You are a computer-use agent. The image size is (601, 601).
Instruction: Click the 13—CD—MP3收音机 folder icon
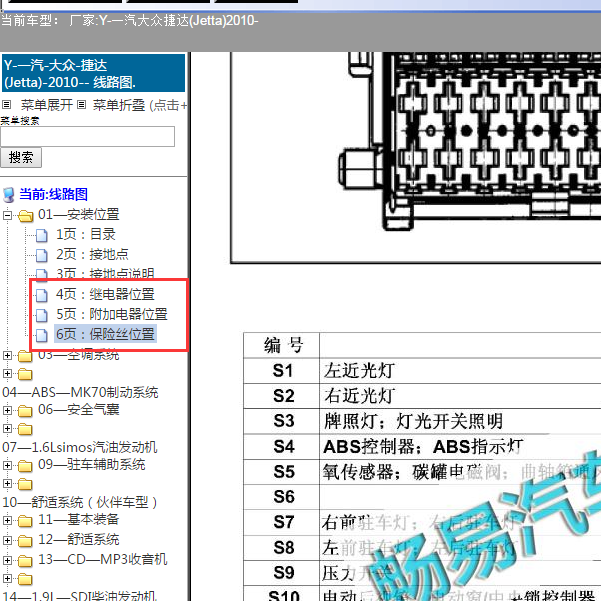(x=25, y=562)
